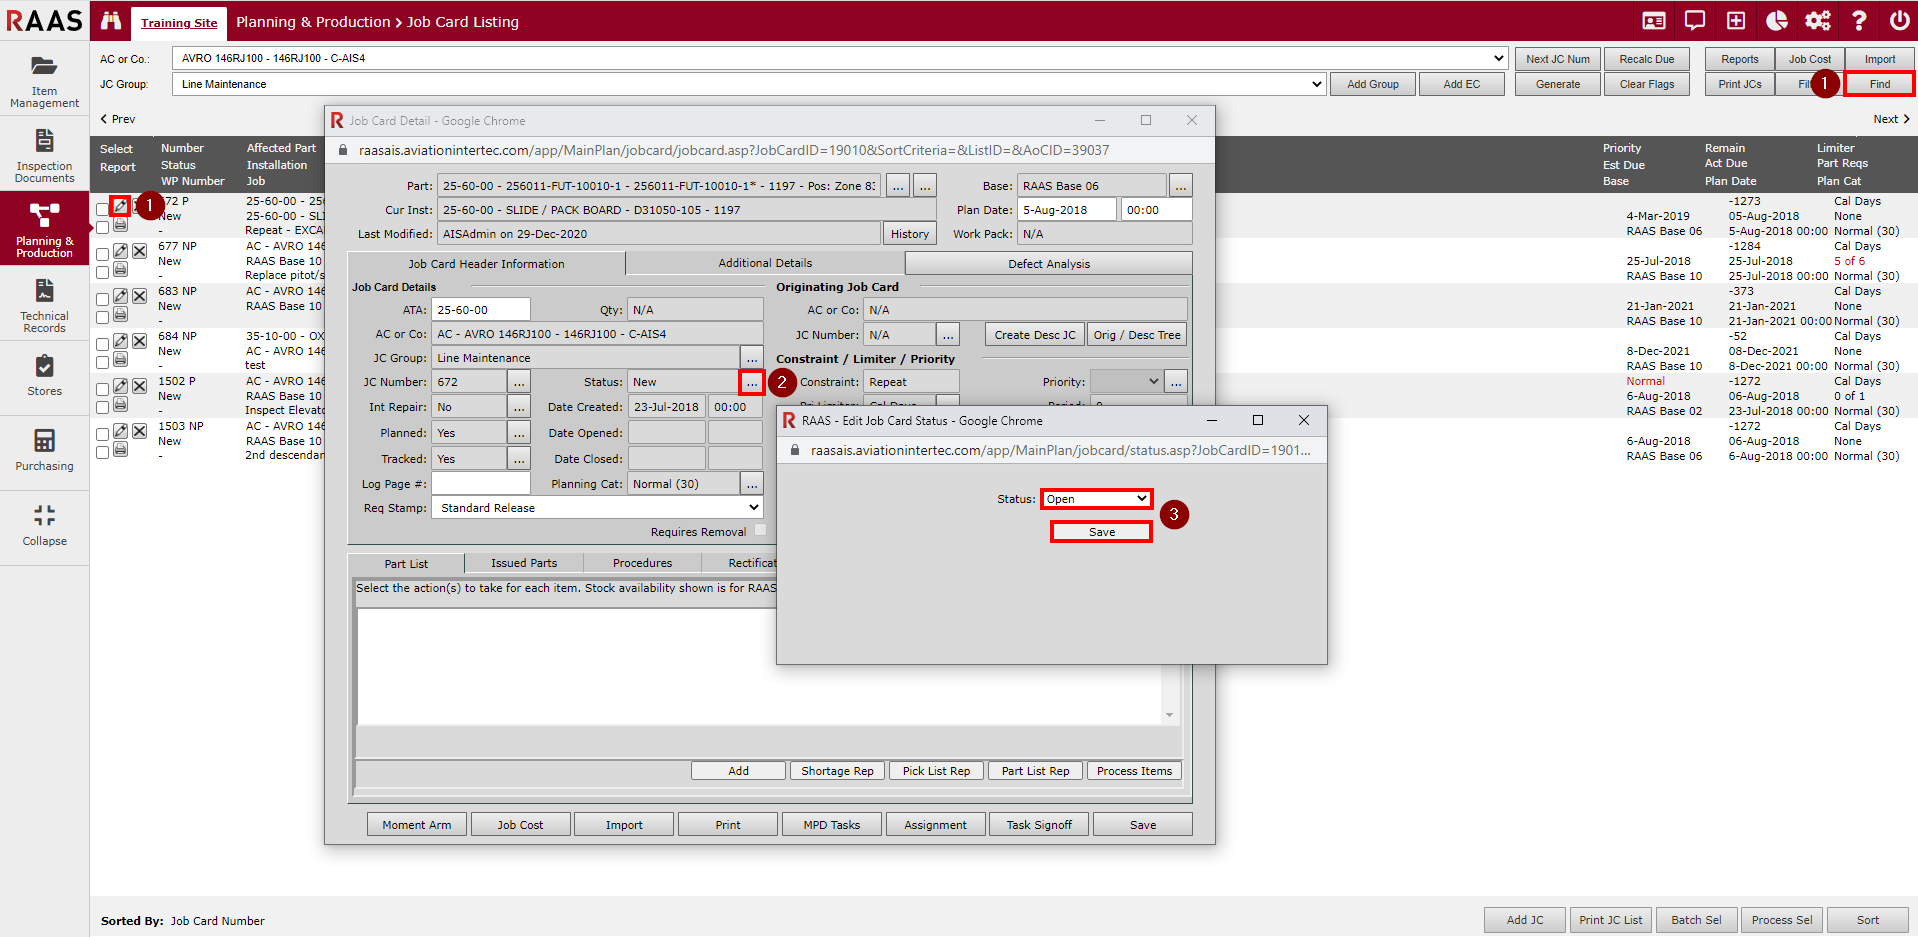This screenshot has width=1918, height=937.
Task: Open the settings gears icon
Action: [1818, 21]
